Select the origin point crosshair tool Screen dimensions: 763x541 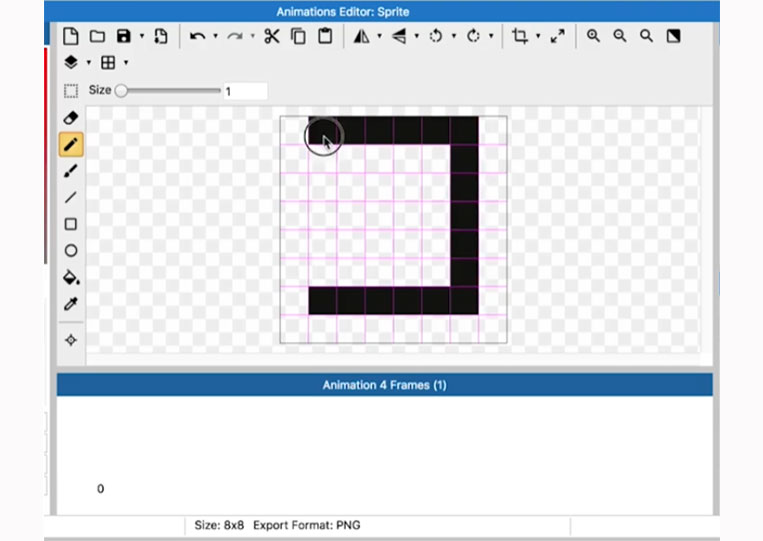coord(71,340)
